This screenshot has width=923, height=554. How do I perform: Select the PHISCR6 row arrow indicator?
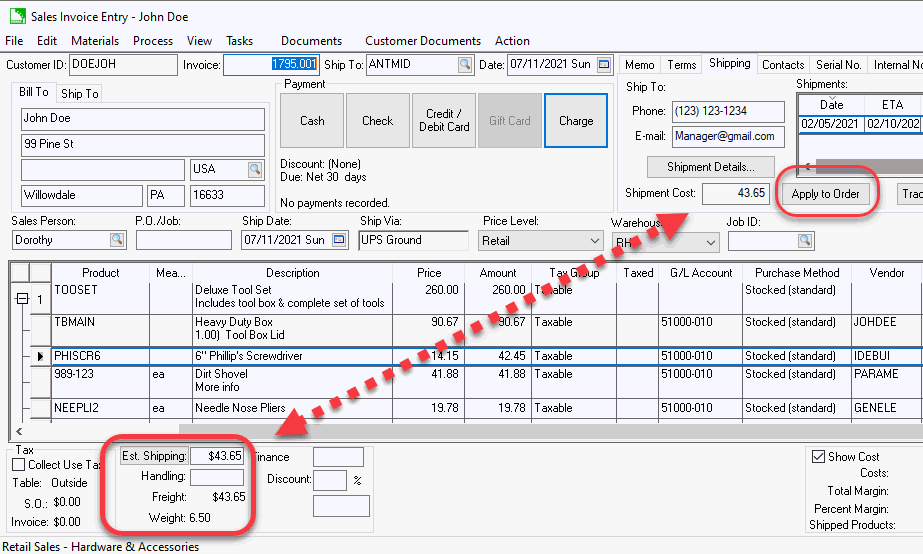40,356
